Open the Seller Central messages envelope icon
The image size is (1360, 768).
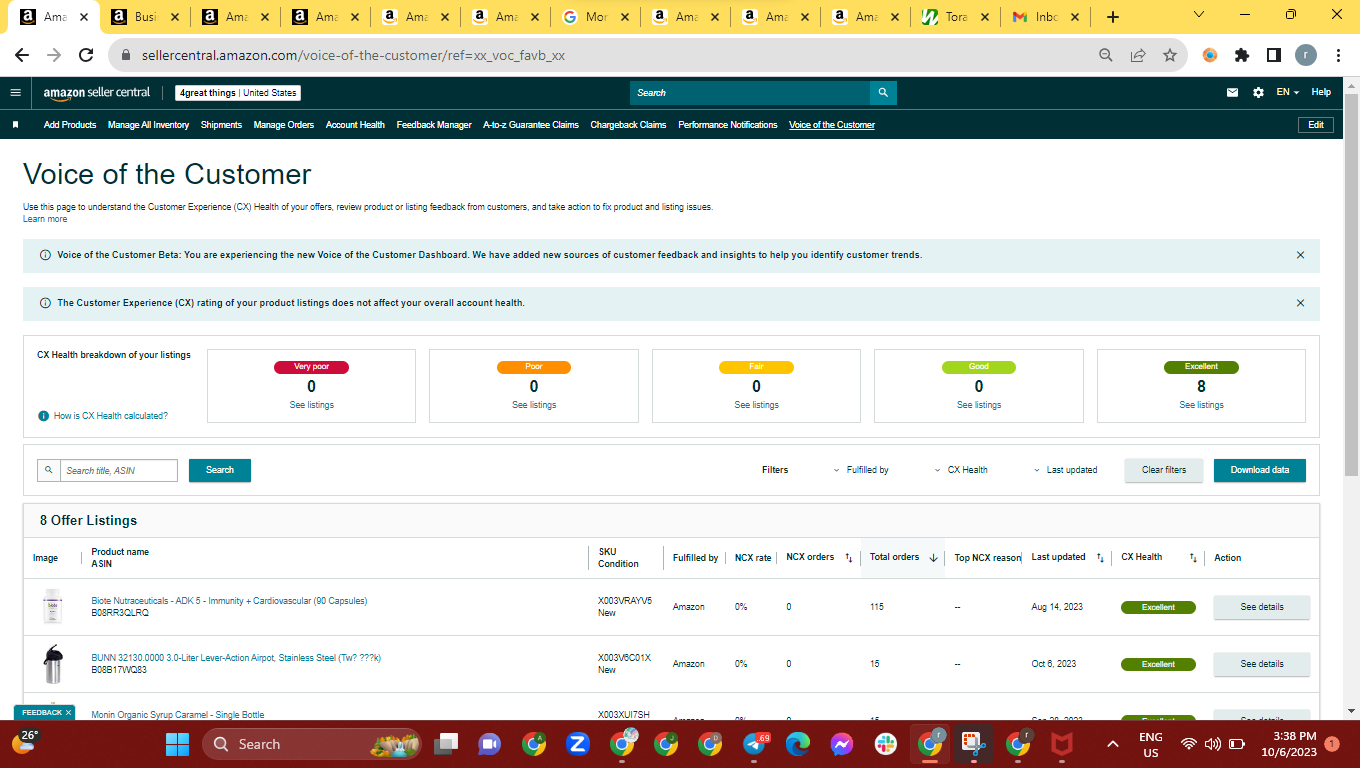1232,93
